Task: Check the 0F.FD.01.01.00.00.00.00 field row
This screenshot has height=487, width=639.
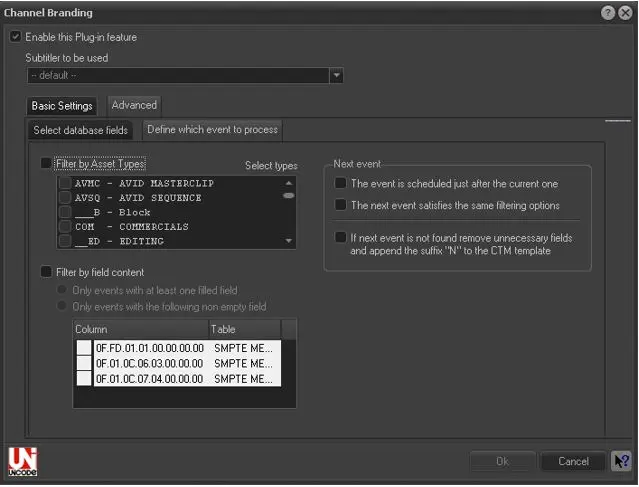Action: (x=85, y=348)
